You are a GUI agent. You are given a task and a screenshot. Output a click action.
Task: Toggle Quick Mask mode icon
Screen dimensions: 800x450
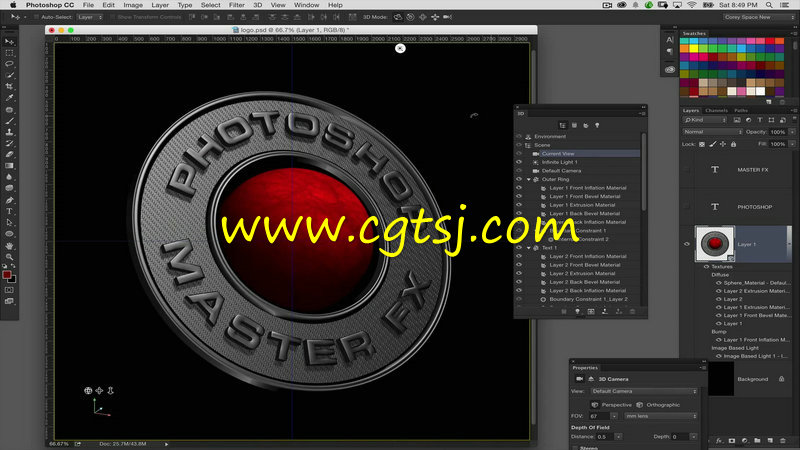(9, 290)
